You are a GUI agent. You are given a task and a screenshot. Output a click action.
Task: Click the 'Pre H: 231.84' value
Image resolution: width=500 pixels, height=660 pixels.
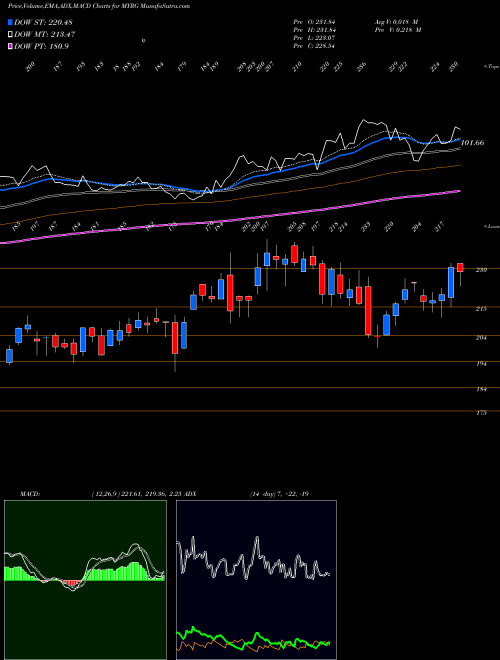pyautogui.click(x=314, y=30)
